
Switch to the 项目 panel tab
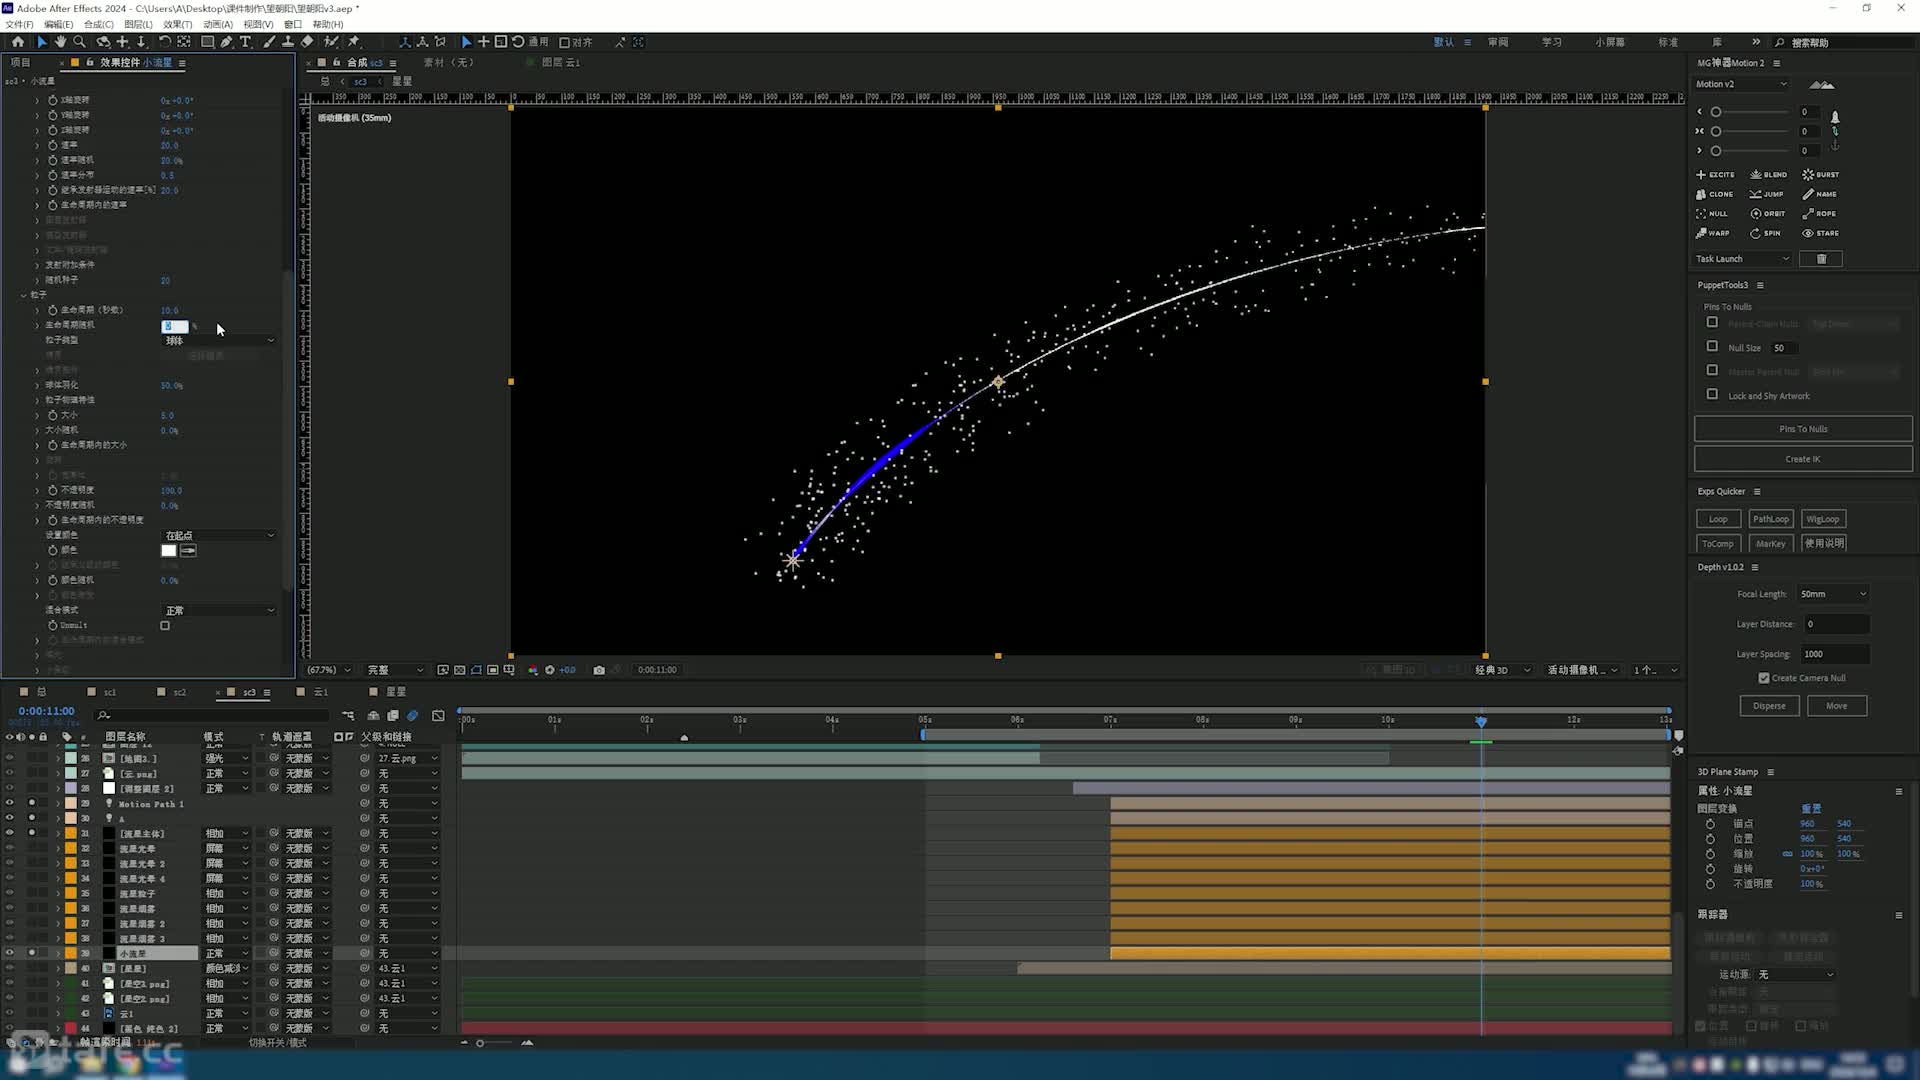pyautogui.click(x=20, y=62)
